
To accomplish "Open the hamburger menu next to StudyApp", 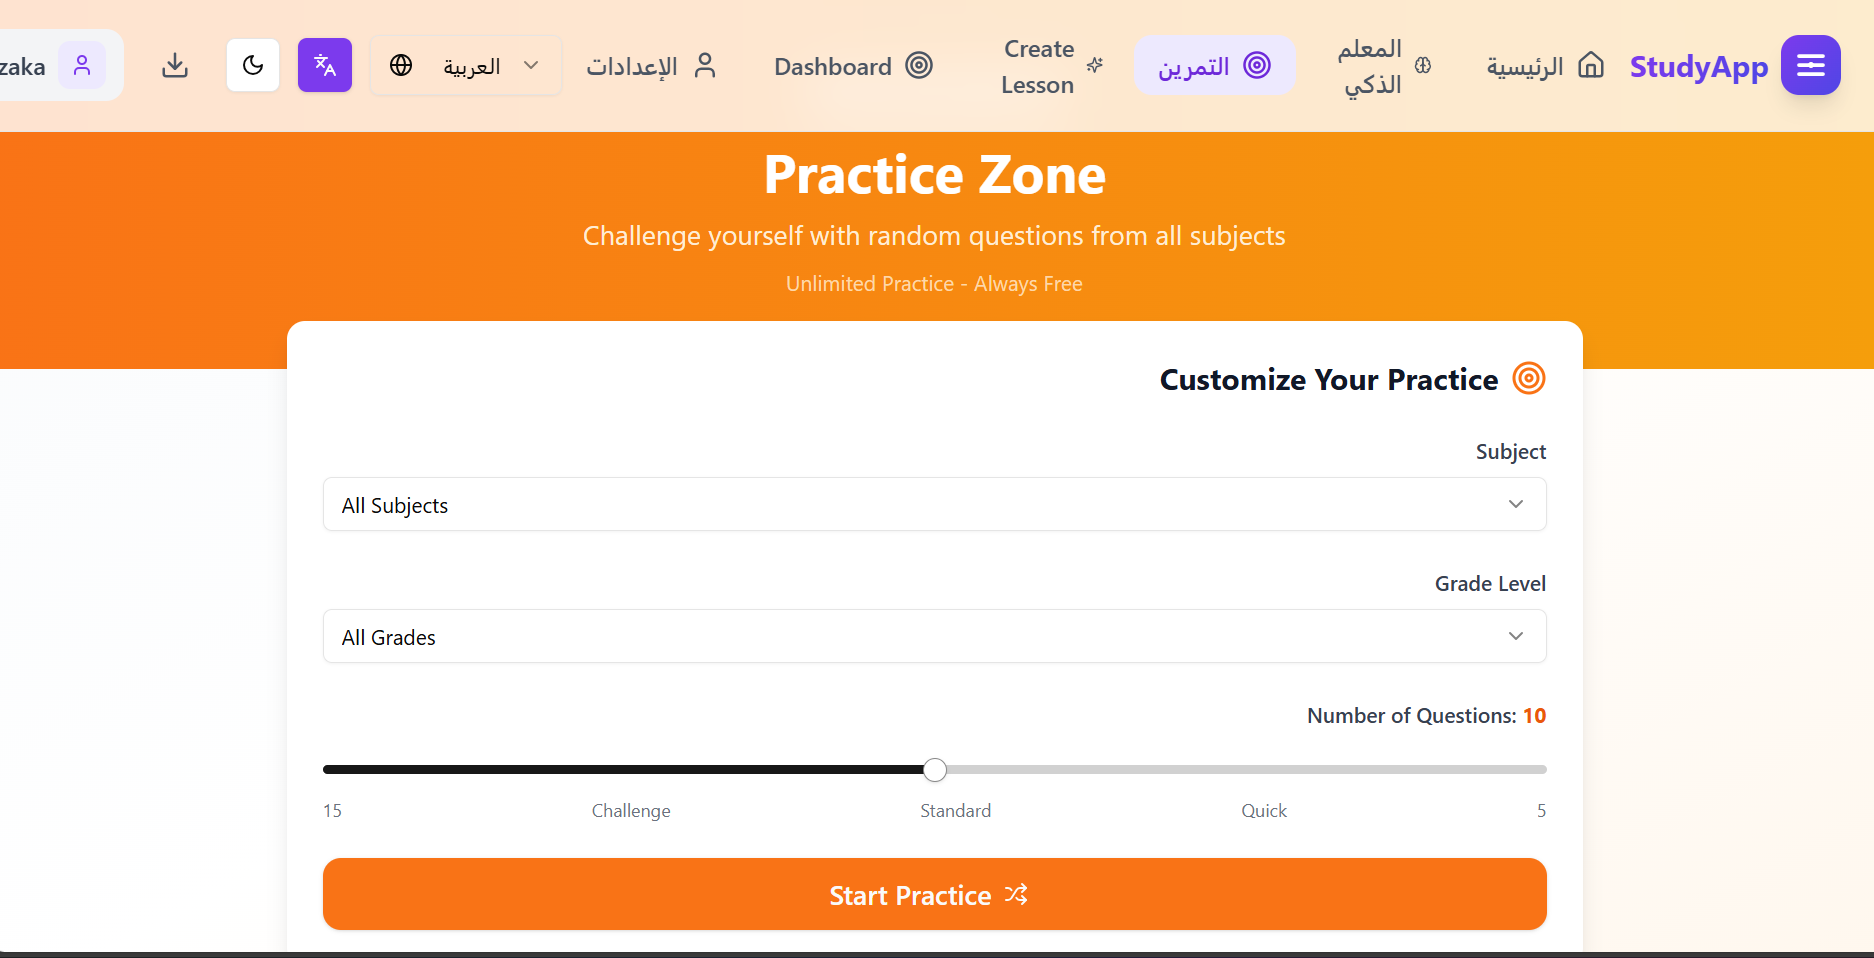I will pyautogui.click(x=1810, y=66).
